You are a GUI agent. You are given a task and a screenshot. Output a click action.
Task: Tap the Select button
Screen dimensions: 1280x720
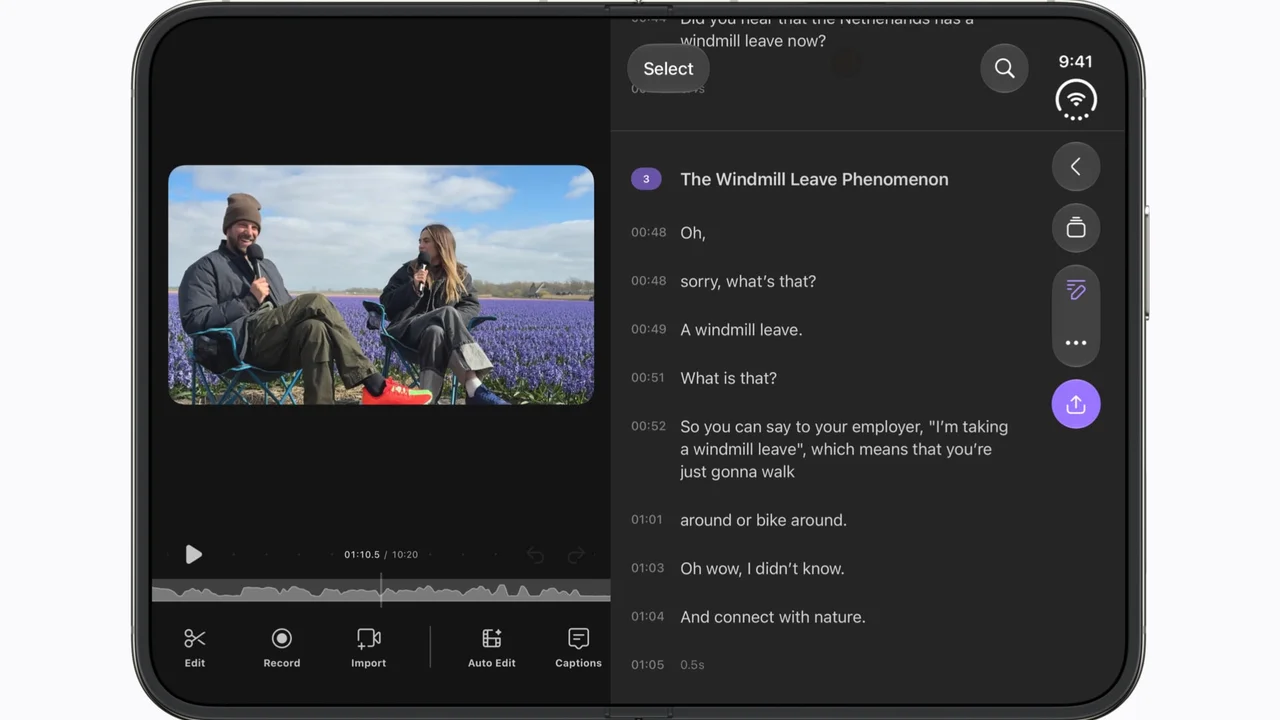tap(668, 68)
